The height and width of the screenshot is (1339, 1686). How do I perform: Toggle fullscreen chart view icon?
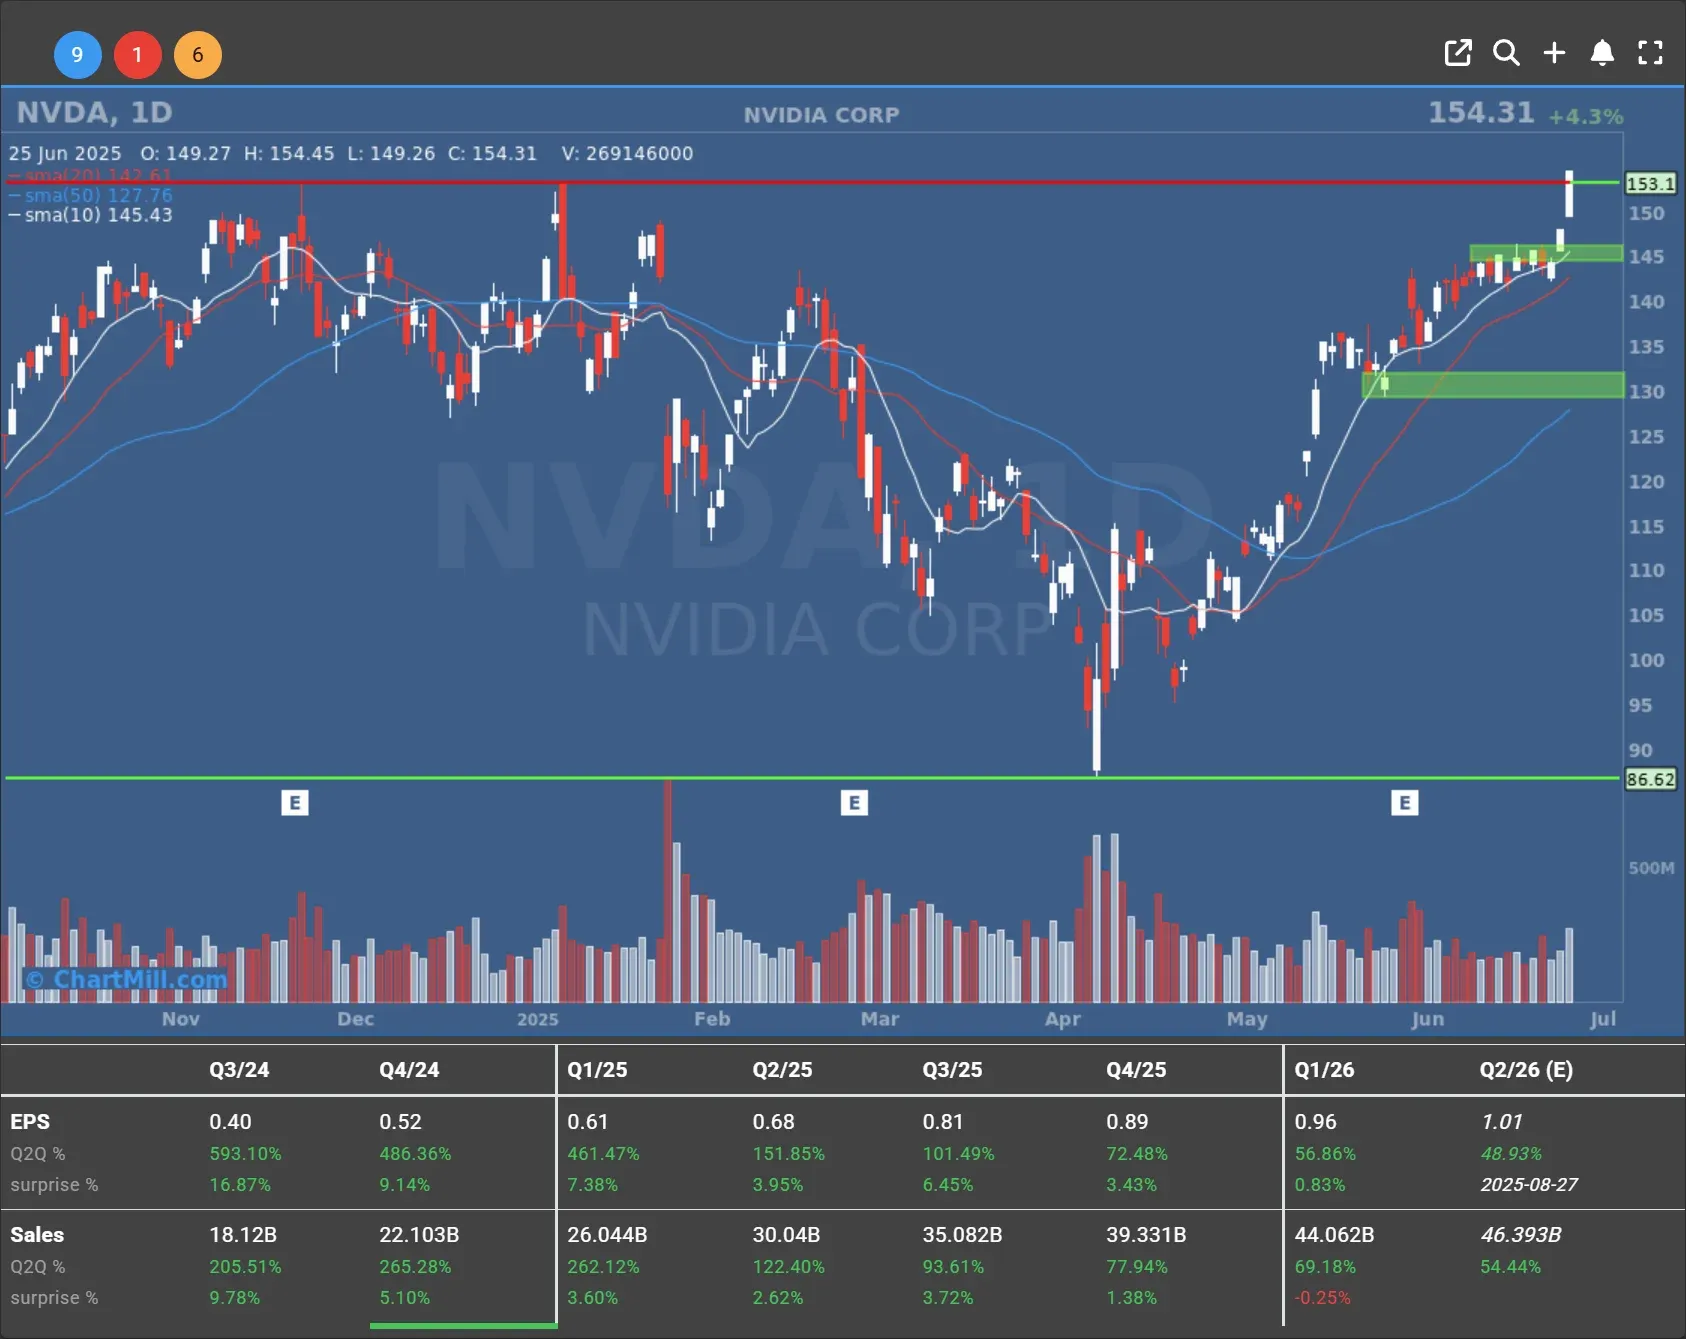pos(1650,53)
